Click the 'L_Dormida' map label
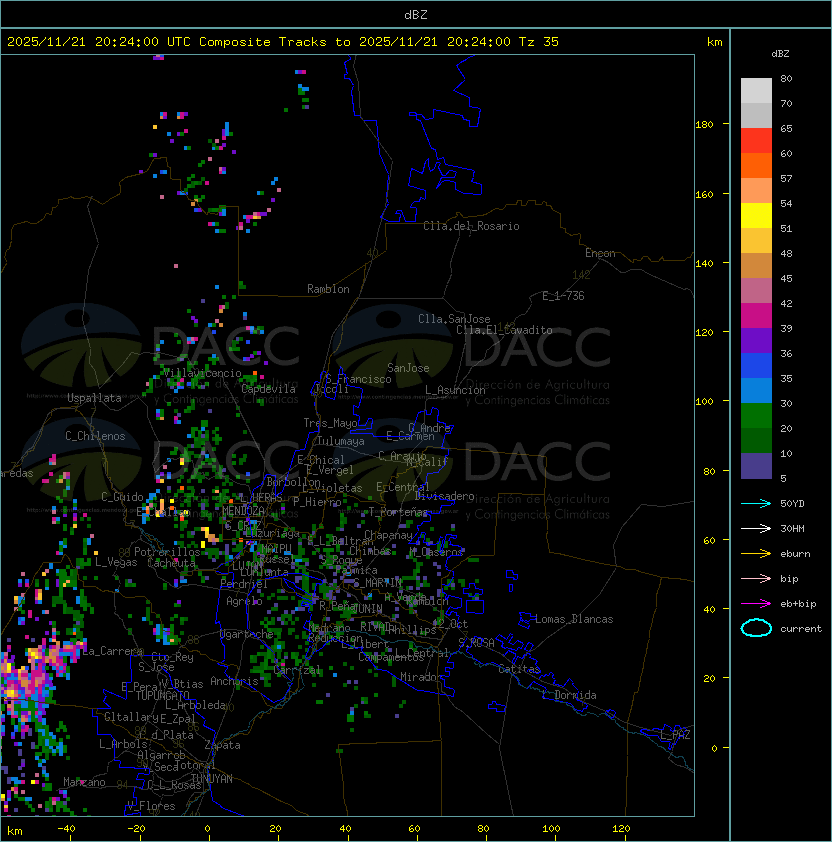The height and width of the screenshot is (842, 832). coord(569,695)
